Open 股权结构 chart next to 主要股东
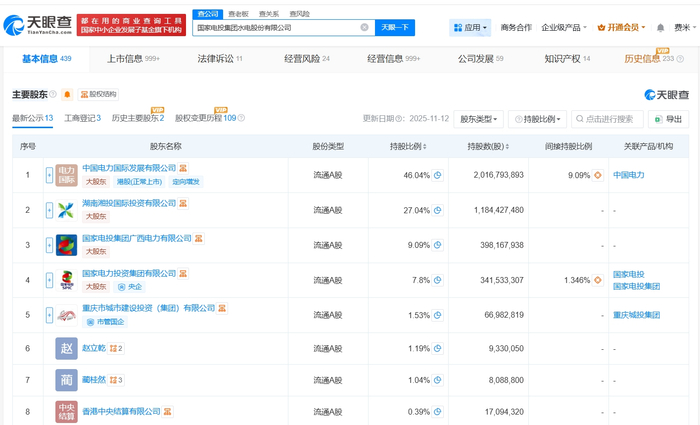 pyautogui.click(x=98, y=94)
